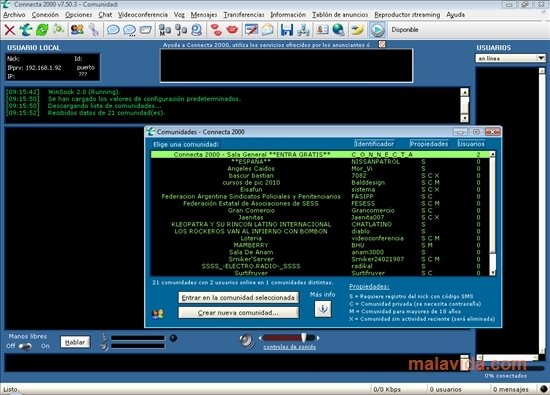
Task: Click the left arrow of volume slider
Action: tap(260, 338)
